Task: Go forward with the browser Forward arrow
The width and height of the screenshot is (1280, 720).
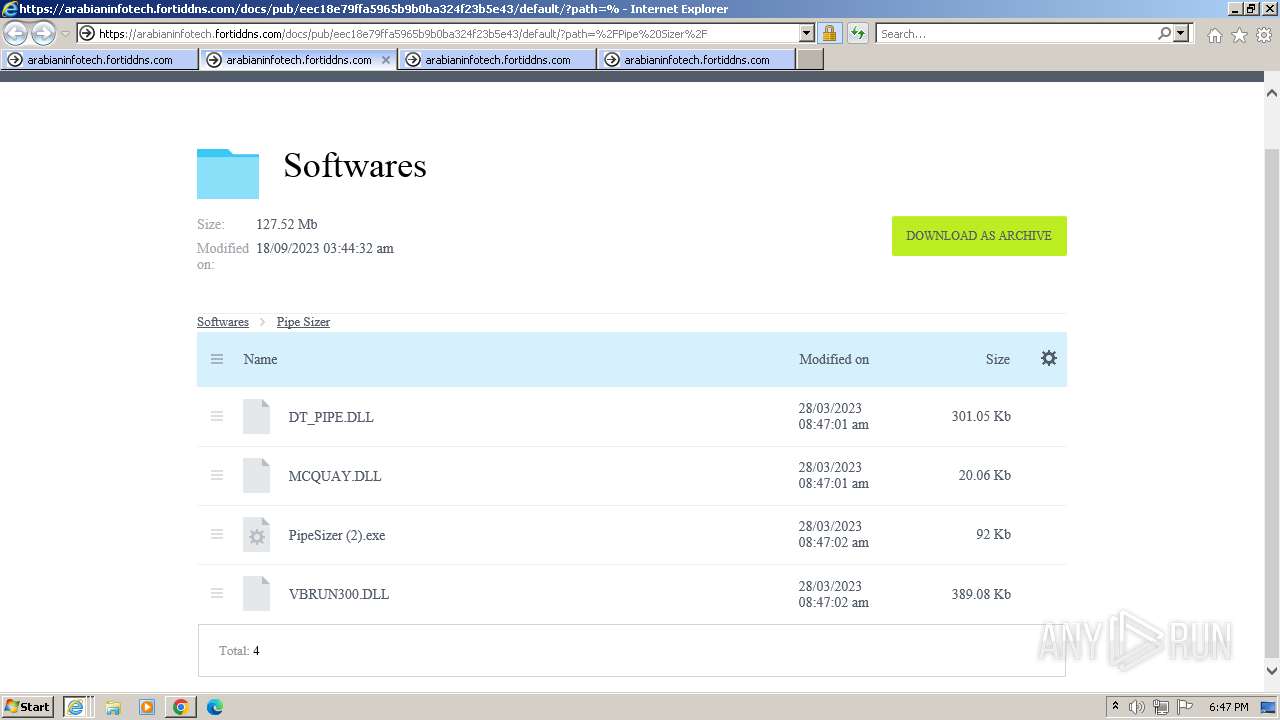Action: point(43,33)
